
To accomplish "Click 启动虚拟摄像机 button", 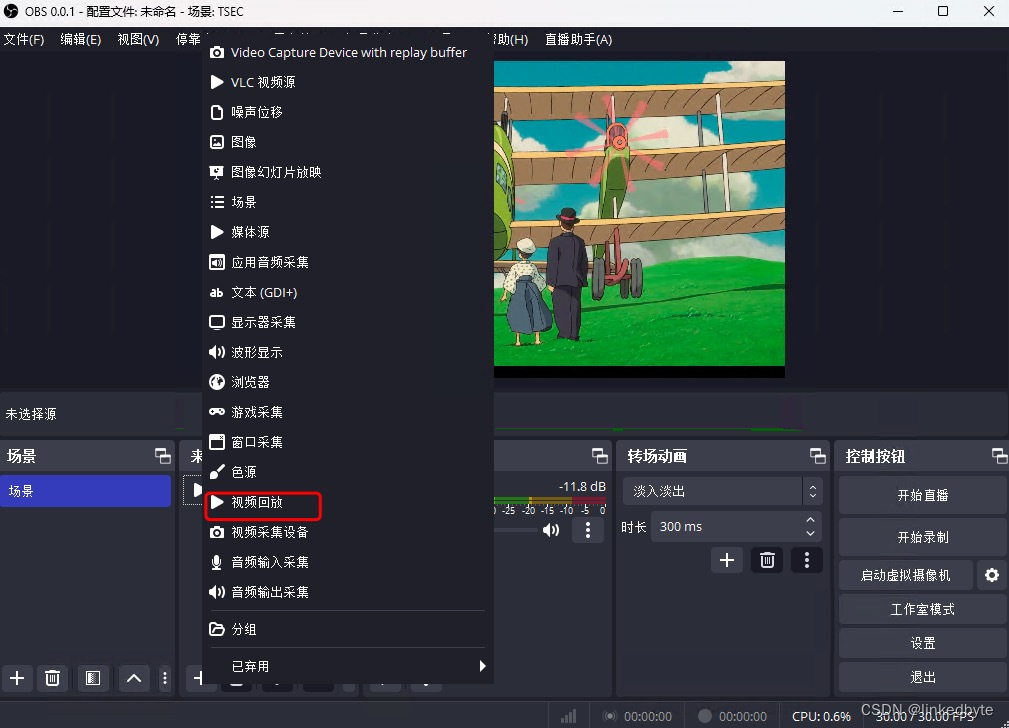I will (x=905, y=575).
